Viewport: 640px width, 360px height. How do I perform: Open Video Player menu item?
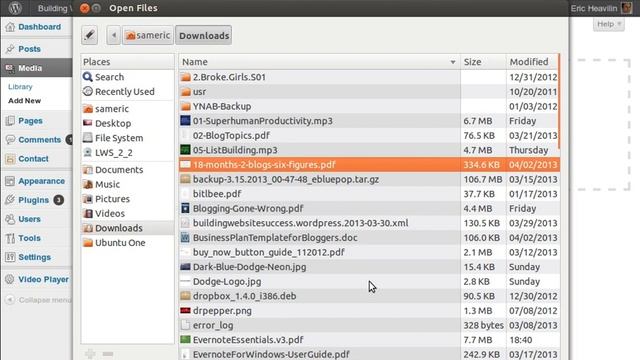[36, 280]
